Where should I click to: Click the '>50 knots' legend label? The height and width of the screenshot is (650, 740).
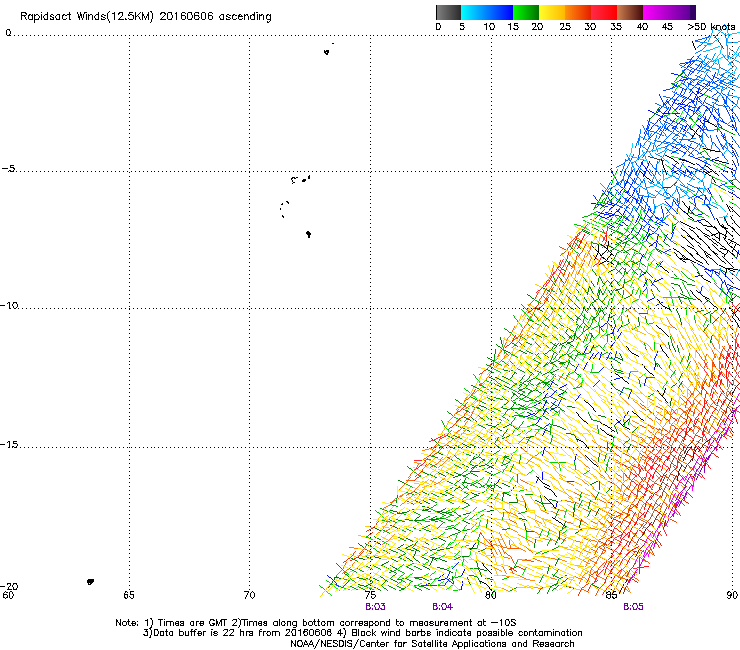[x=711, y=27]
